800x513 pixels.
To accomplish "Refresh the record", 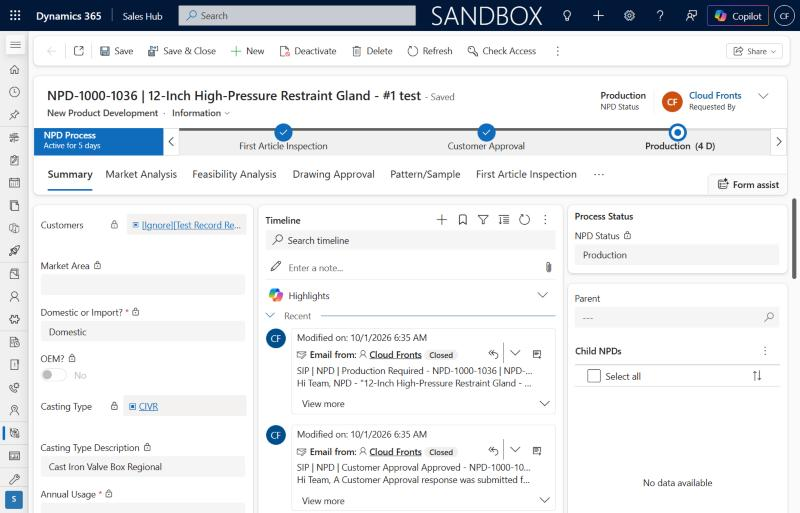I will click(x=430, y=51).
